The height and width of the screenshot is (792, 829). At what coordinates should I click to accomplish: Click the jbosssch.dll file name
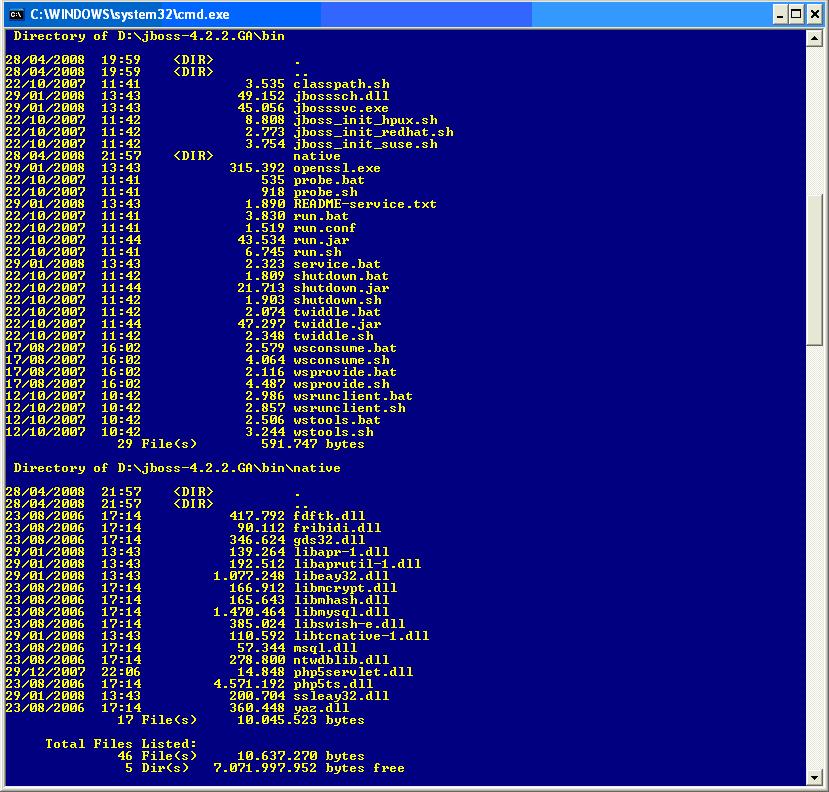342,96
